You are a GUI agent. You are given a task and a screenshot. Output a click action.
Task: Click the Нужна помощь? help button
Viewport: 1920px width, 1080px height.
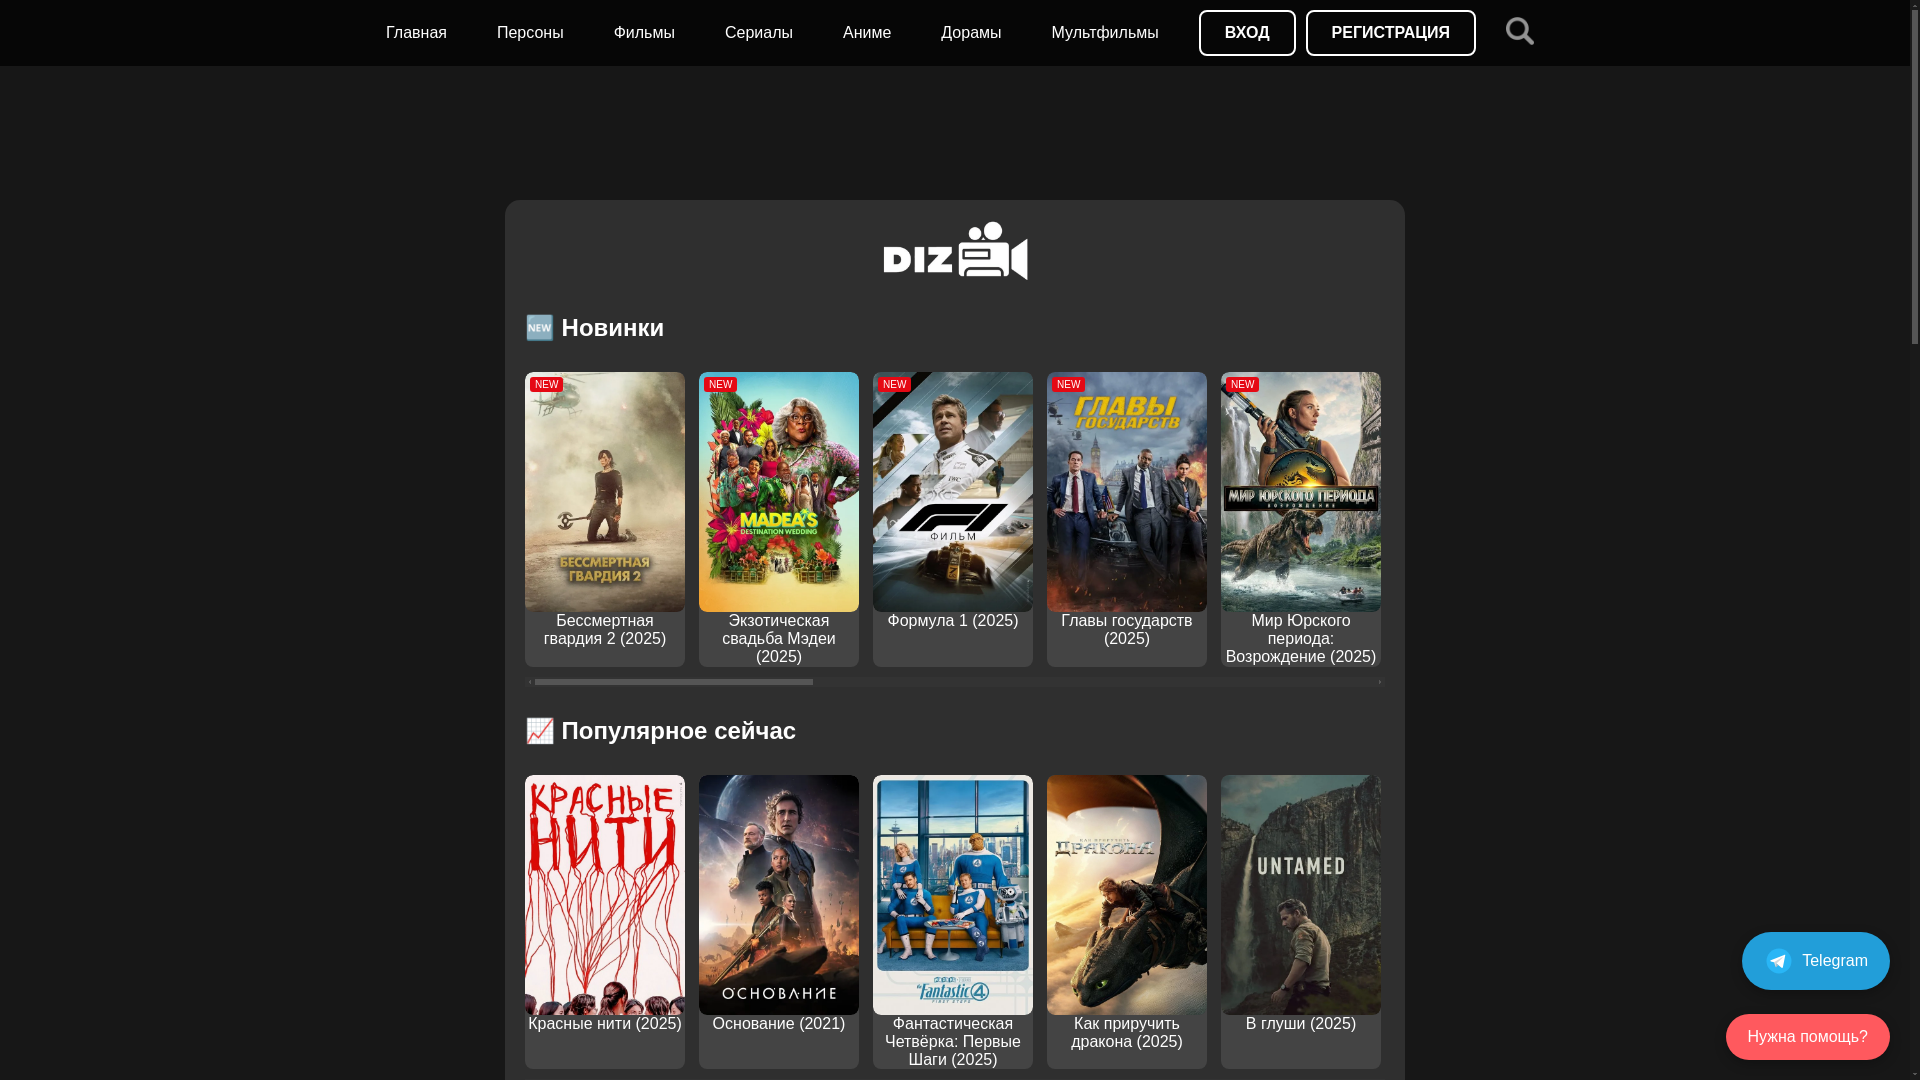point(1808,1037)
